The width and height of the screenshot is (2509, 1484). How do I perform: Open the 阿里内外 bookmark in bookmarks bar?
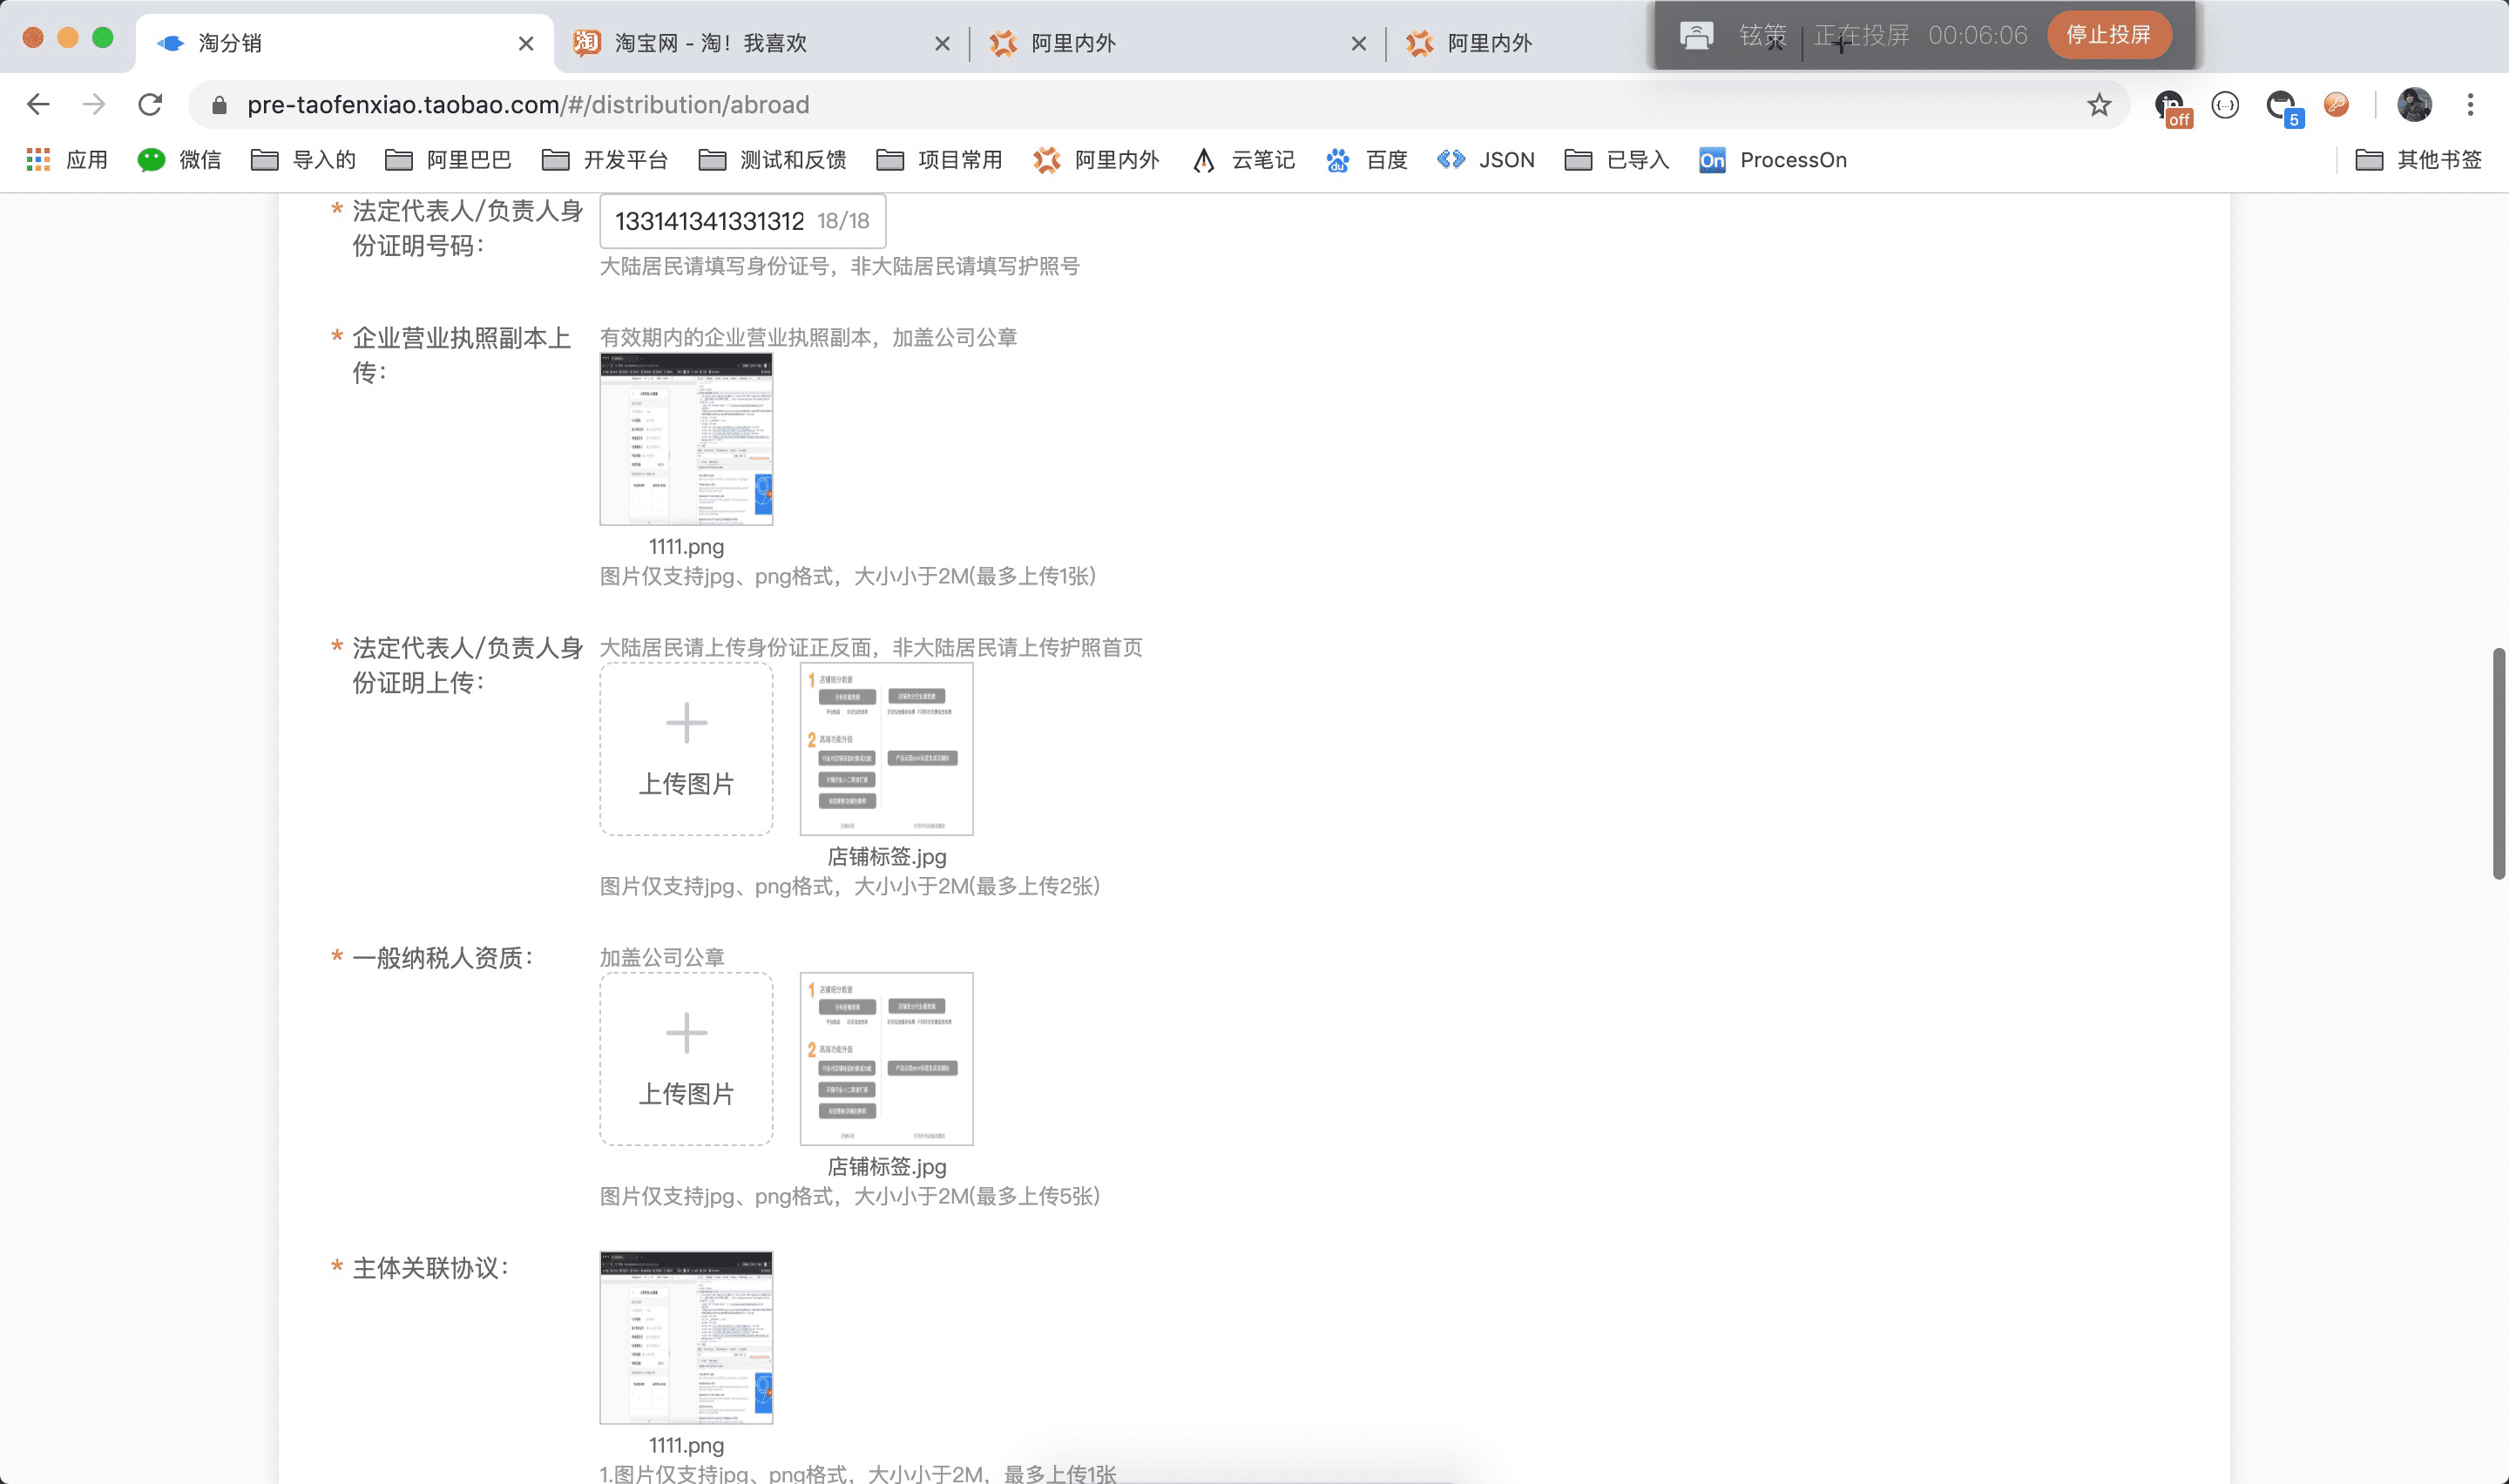pyautogui.click(x=1096, y=160)
